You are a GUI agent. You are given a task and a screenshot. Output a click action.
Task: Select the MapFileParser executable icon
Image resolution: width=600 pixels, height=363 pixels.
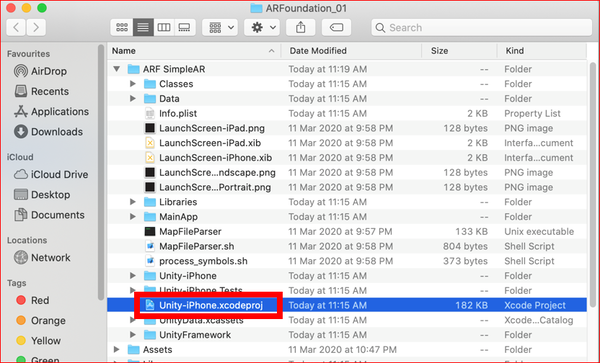coord(150,231)
